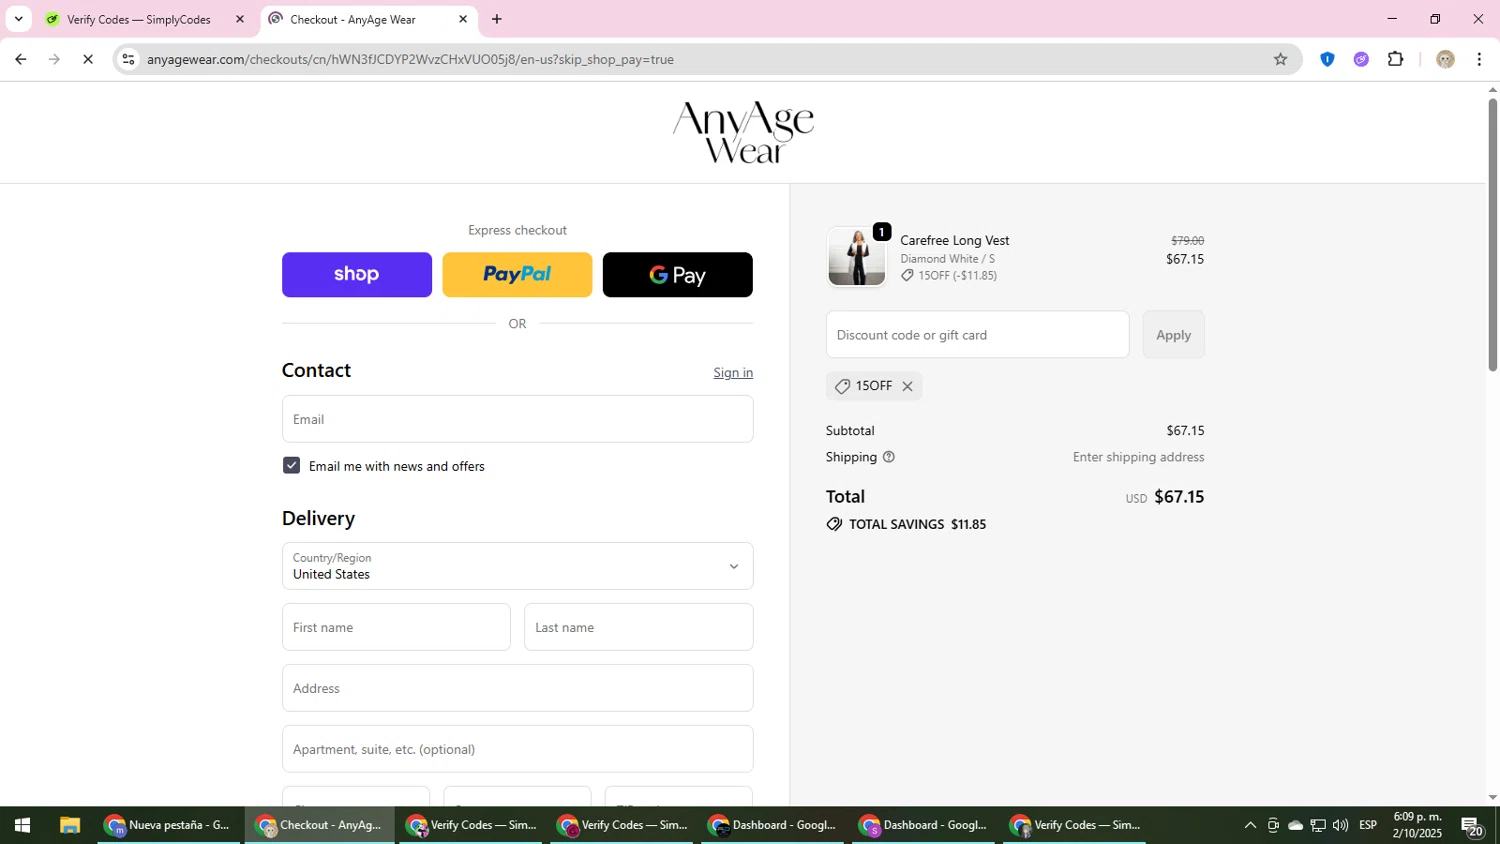Click the address bar URL
This screenshot has width=1500, height=844.
(x=410, y=59)
